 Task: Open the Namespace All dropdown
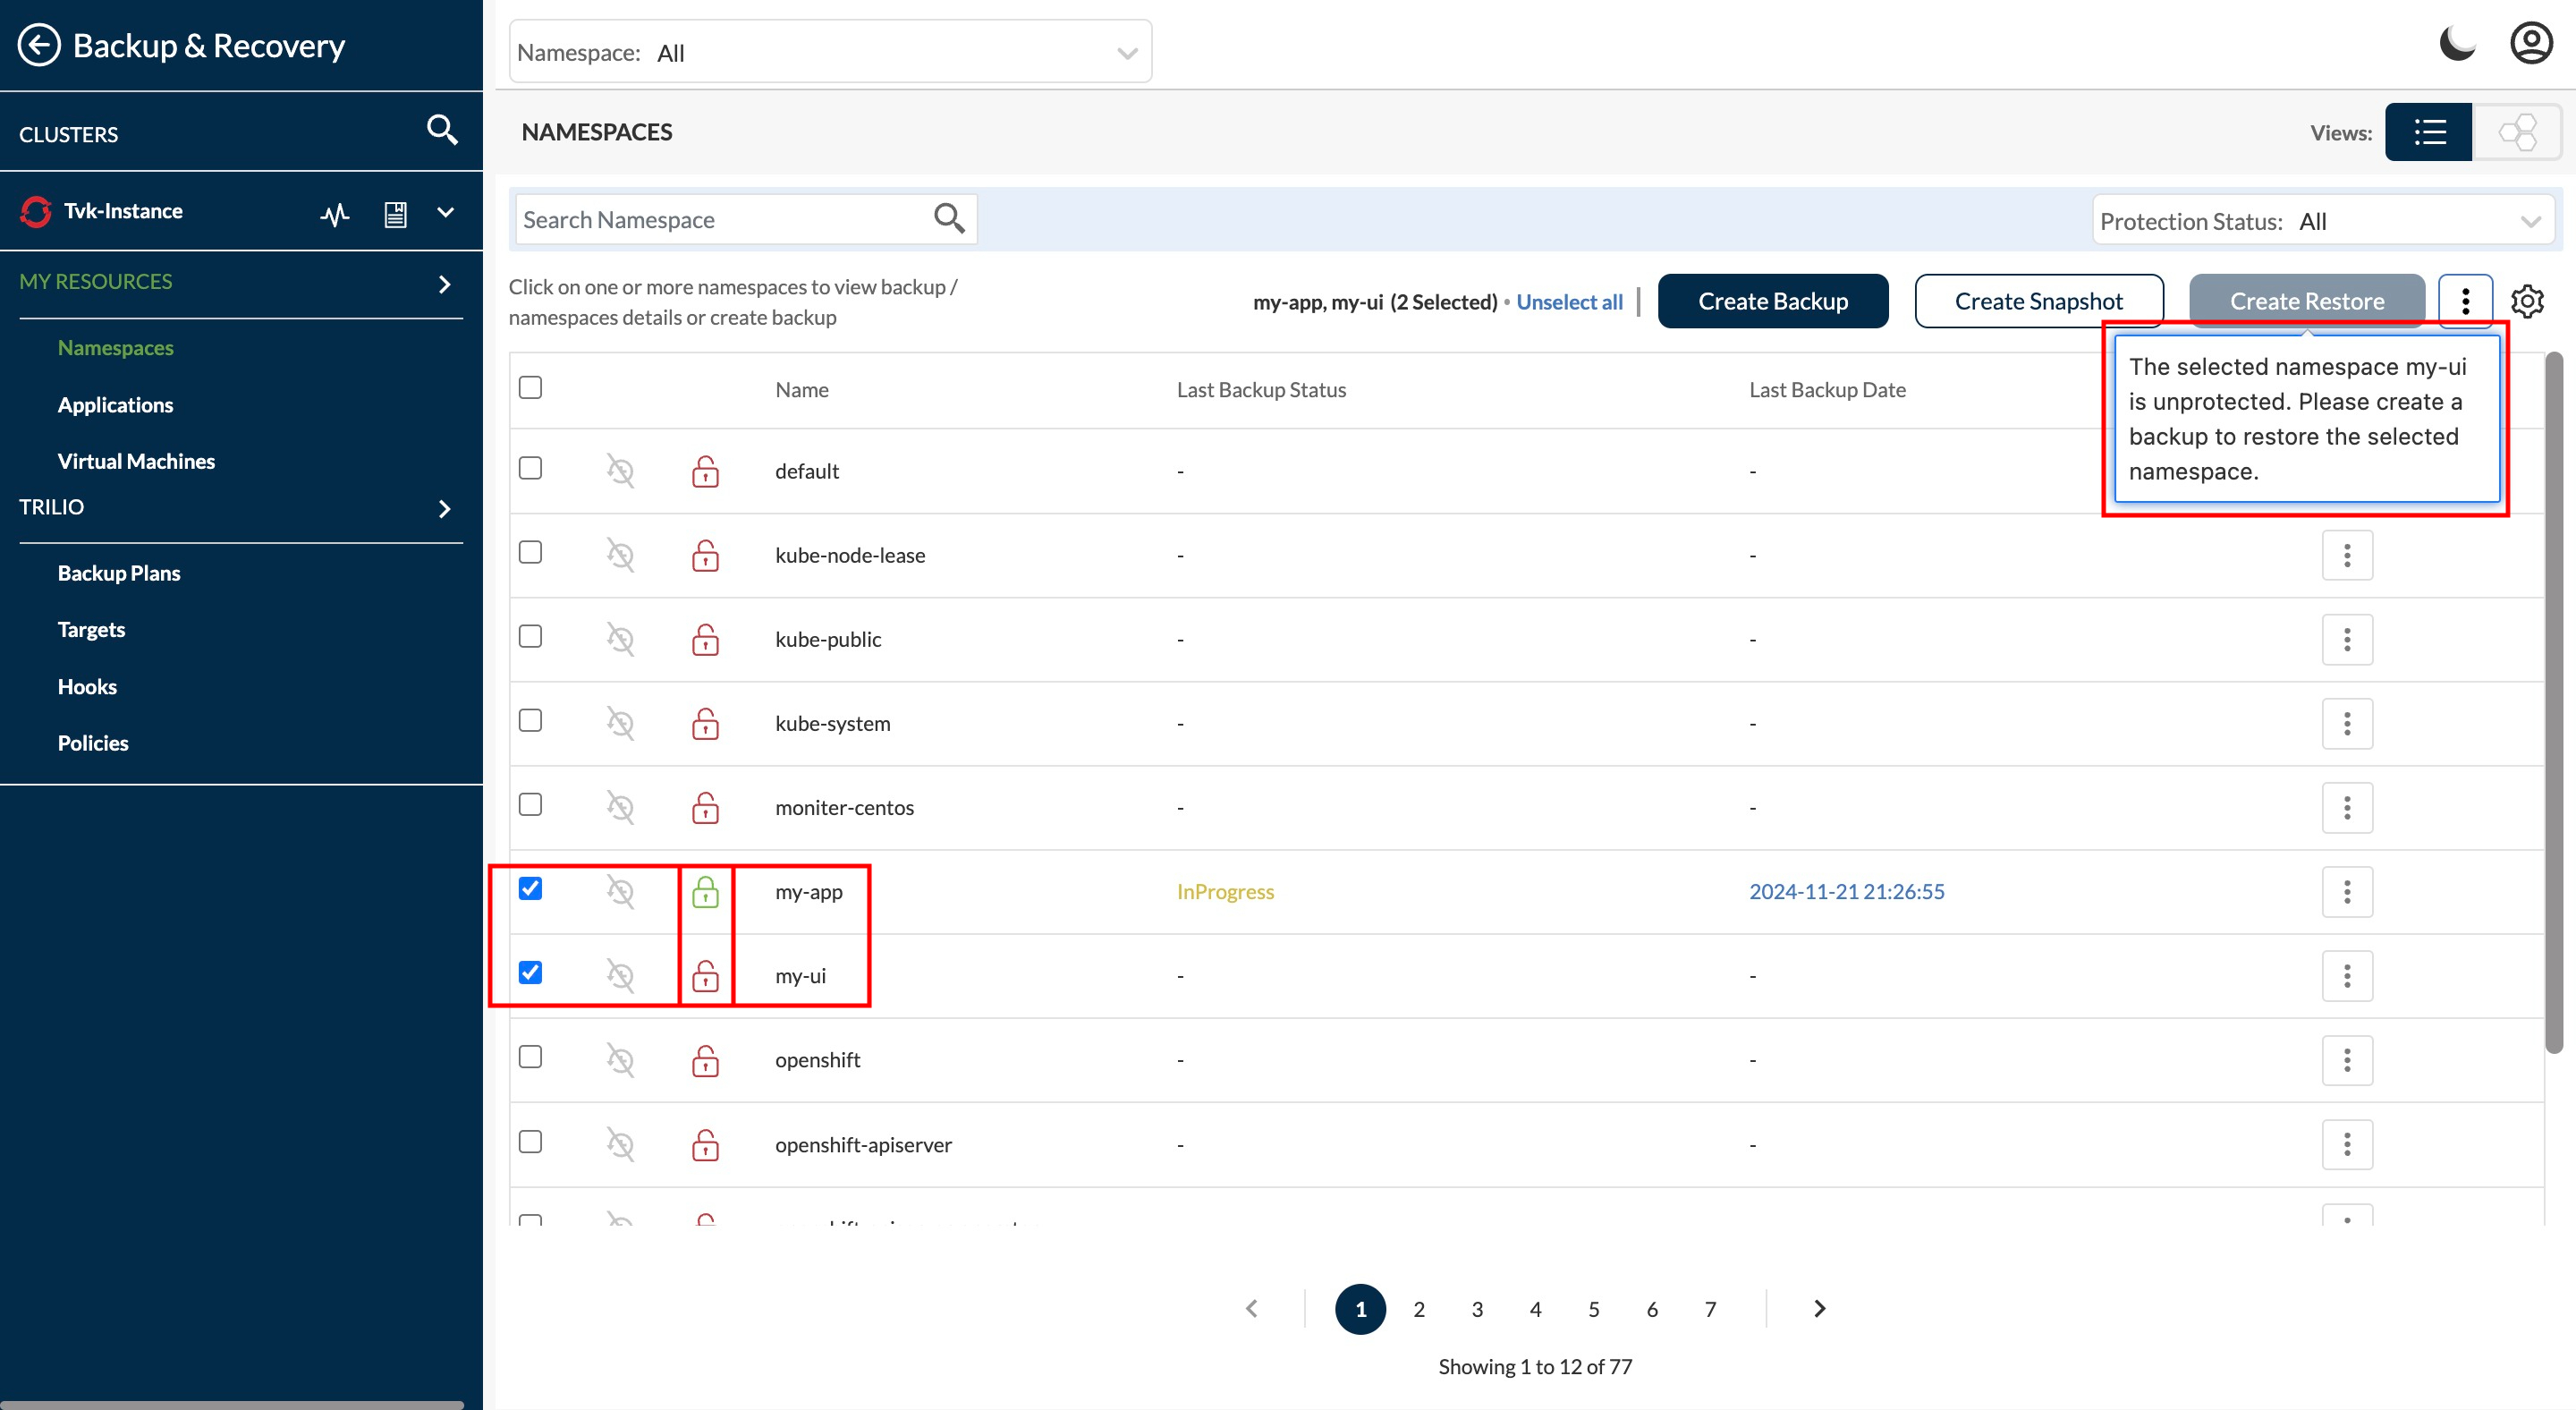click(830, 52)
